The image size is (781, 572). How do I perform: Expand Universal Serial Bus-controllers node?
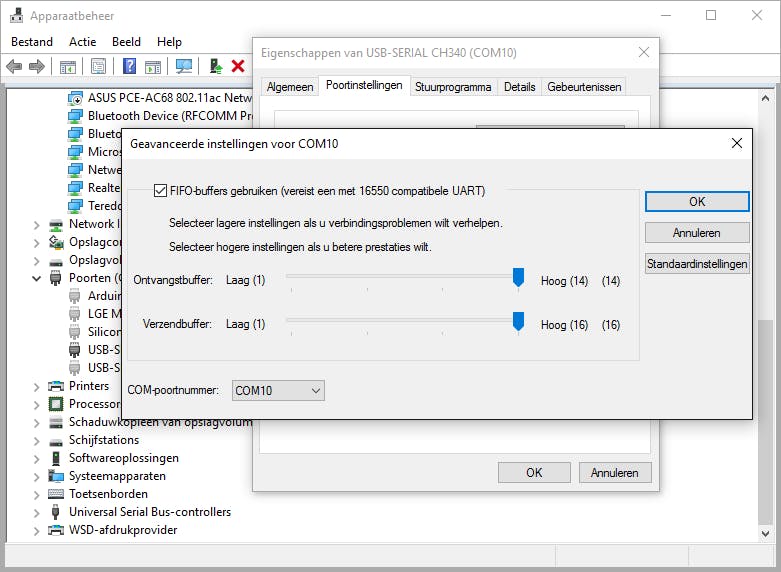36,513
